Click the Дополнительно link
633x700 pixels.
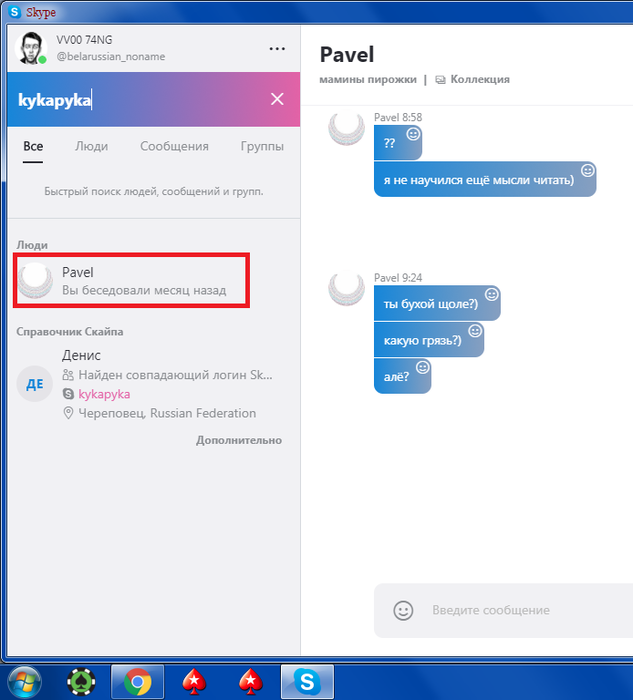(239, 440)
